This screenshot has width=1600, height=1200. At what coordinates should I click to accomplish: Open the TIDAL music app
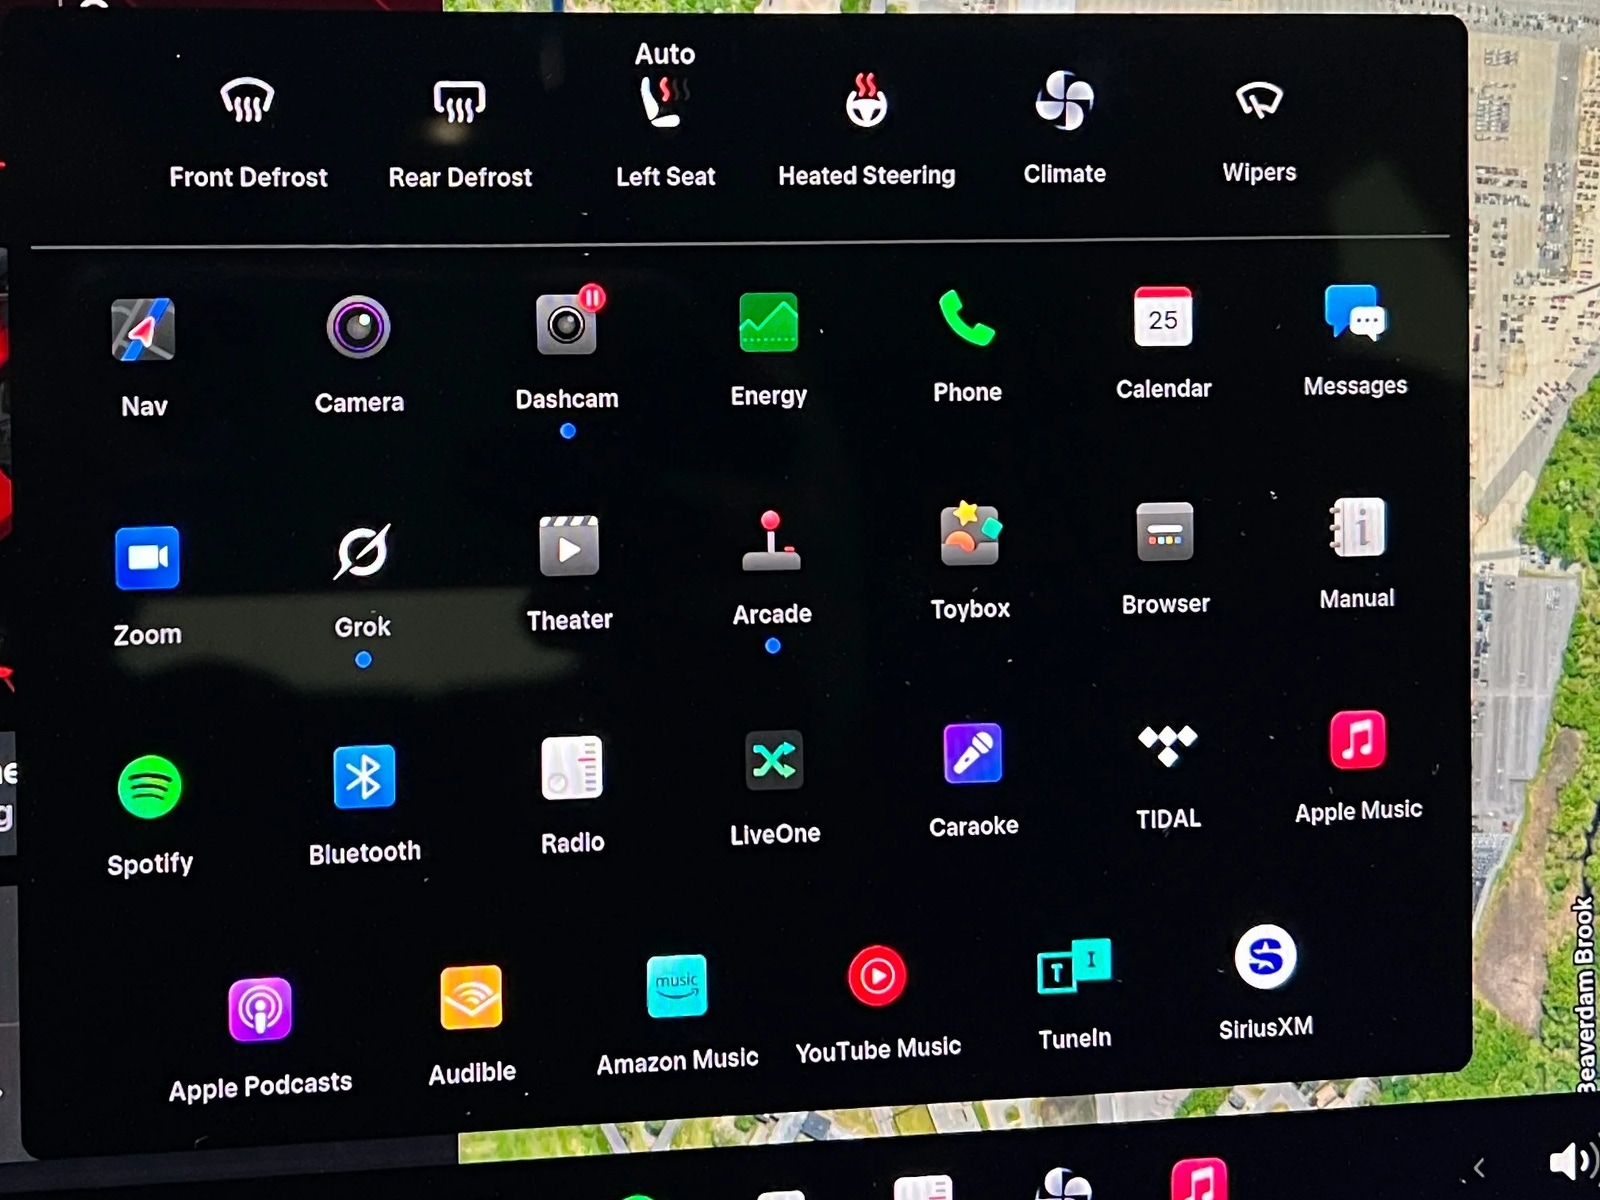click(x=1167, y=746)
